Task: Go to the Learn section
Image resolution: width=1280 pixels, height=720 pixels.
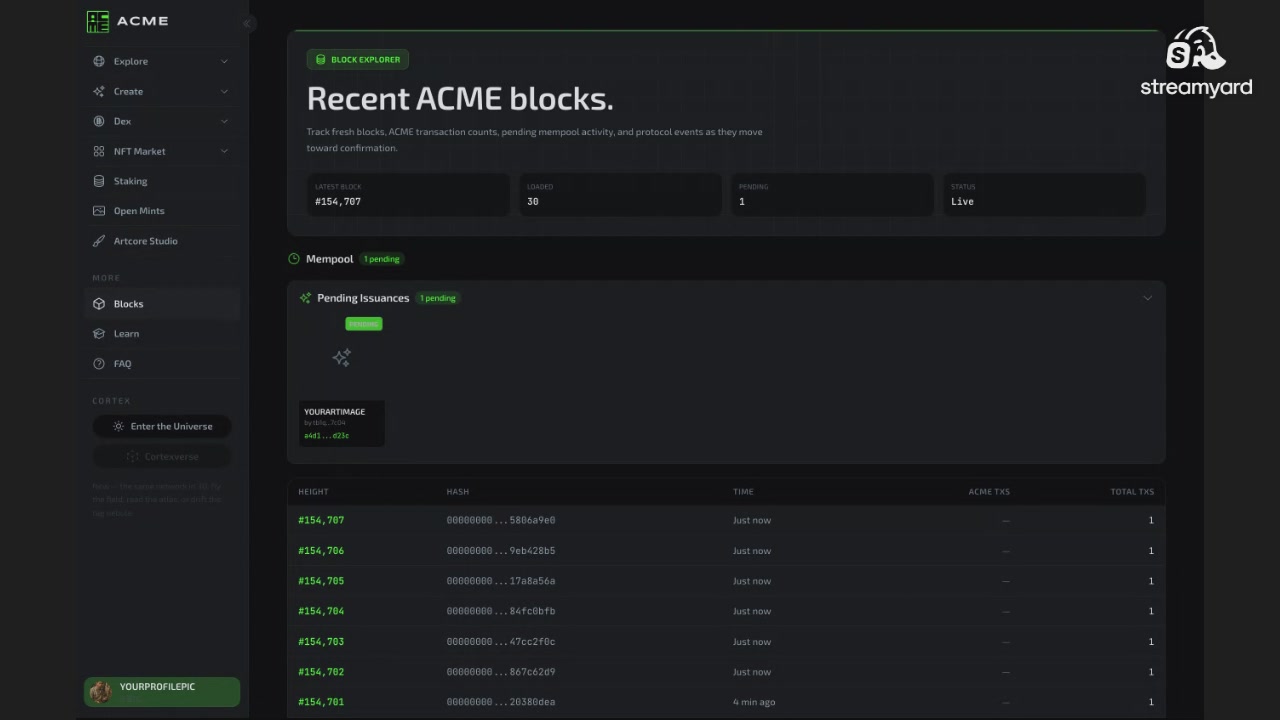Action: [162, 334]
